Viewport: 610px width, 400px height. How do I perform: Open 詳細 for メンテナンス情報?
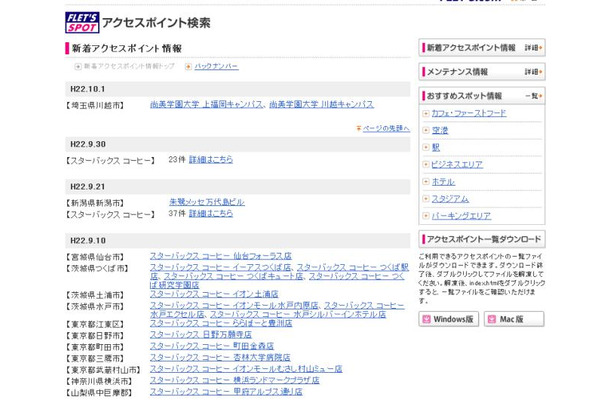pos(533,72)
